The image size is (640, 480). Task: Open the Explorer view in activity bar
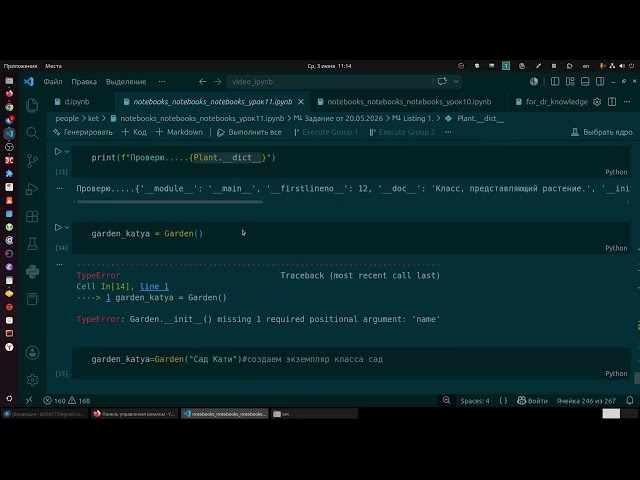32,105
